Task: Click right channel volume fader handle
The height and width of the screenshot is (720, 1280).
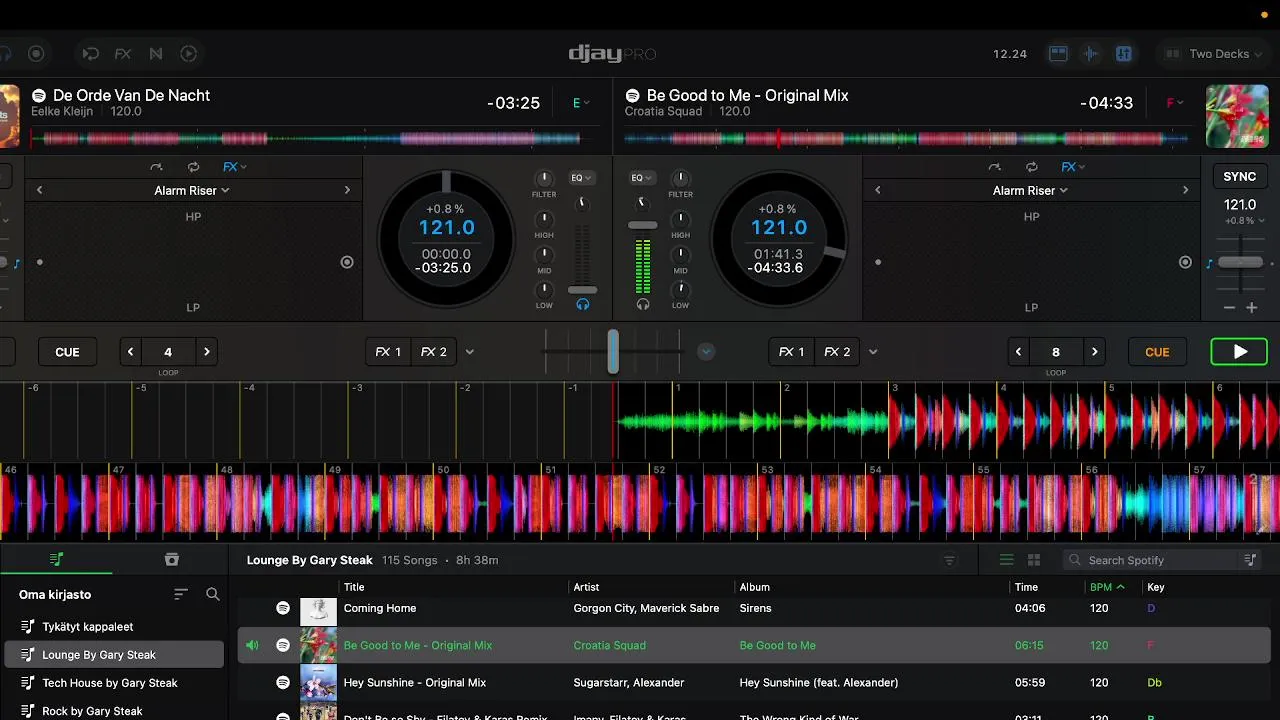Action: pos(643,225)
